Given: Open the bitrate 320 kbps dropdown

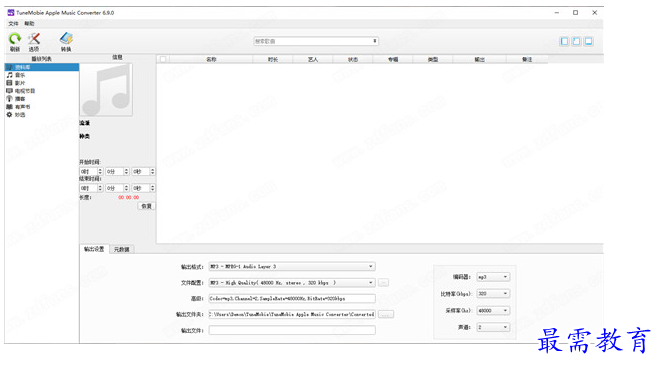Looking at the screenshot, I should pos(493,293).
